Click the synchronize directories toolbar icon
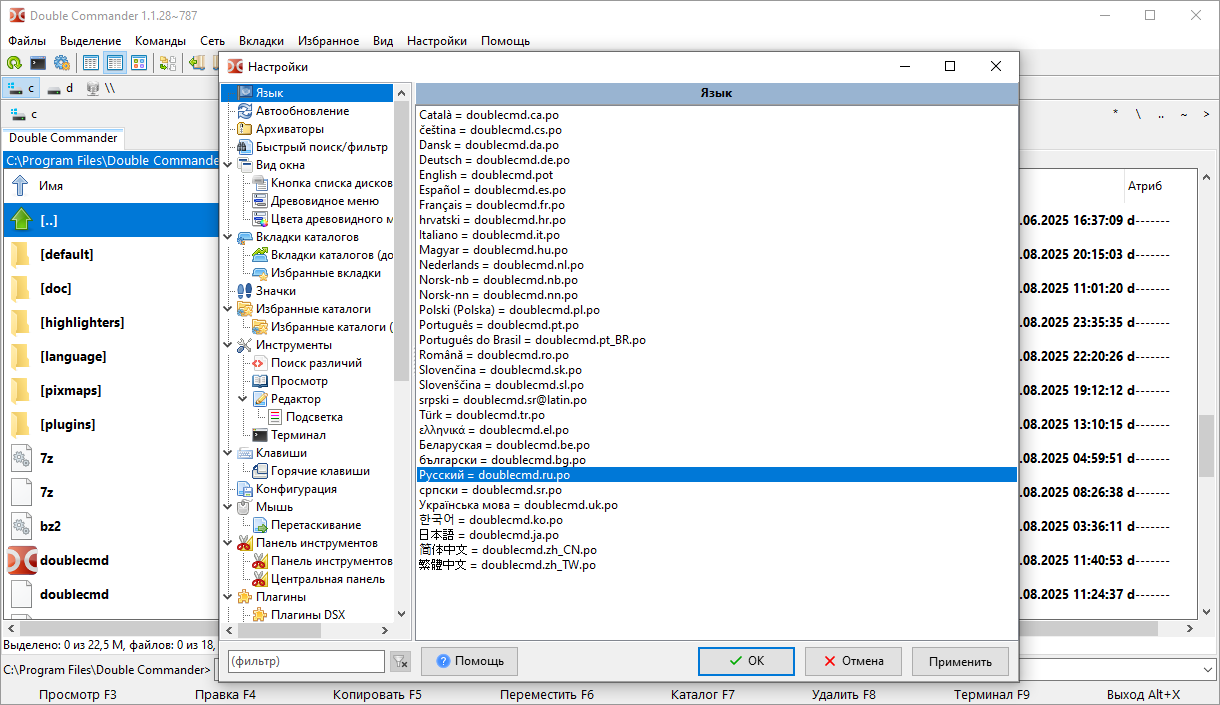1220x705 pixels. click(x=168, y=63)
